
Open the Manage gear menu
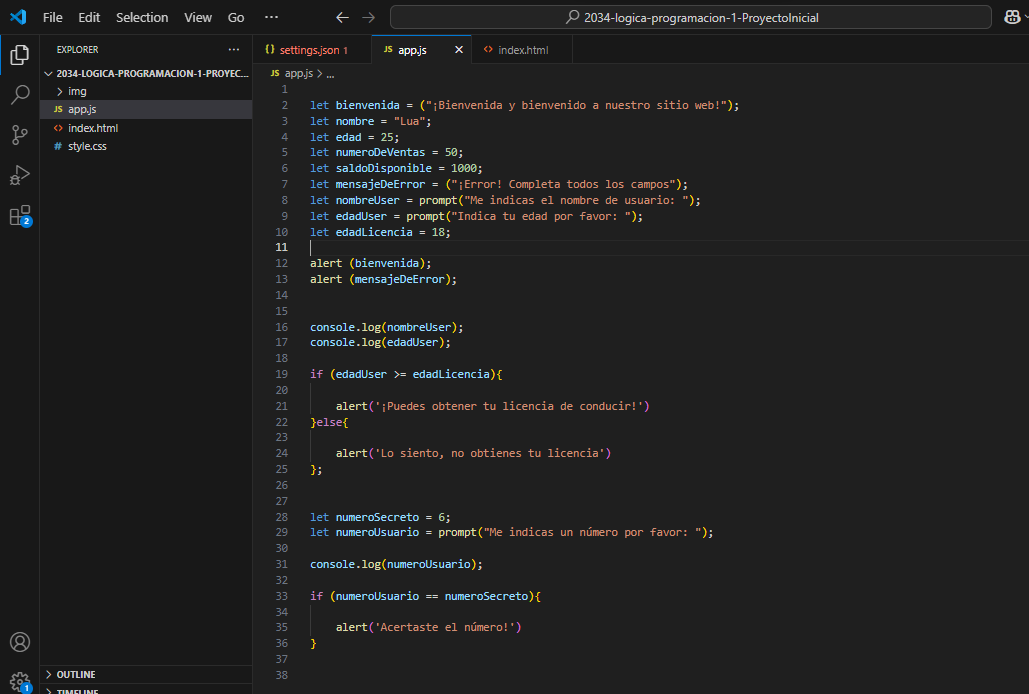point(20,682)
